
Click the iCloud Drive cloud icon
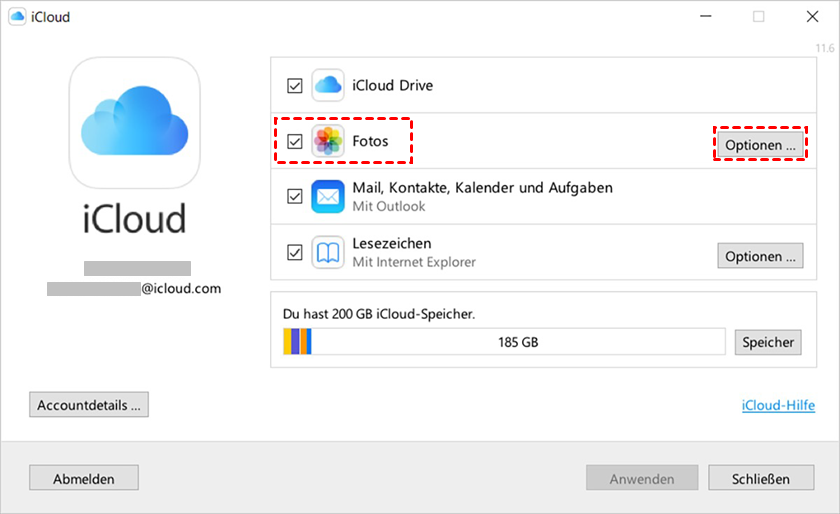pos(328,86)
